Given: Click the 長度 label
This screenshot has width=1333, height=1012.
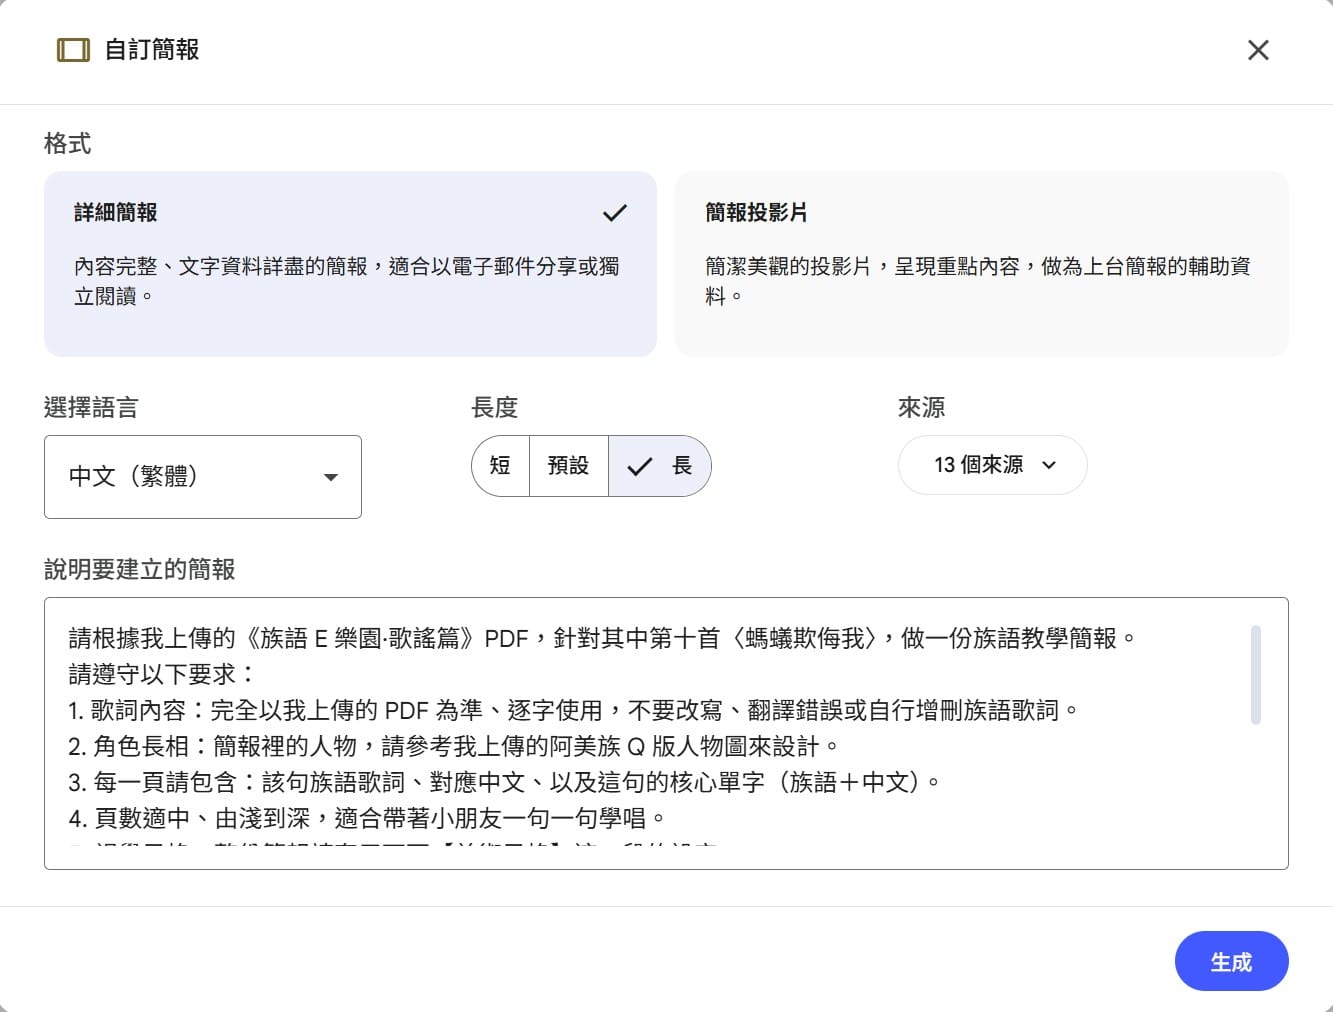Looking at the screenshot, I should [494, 408].
